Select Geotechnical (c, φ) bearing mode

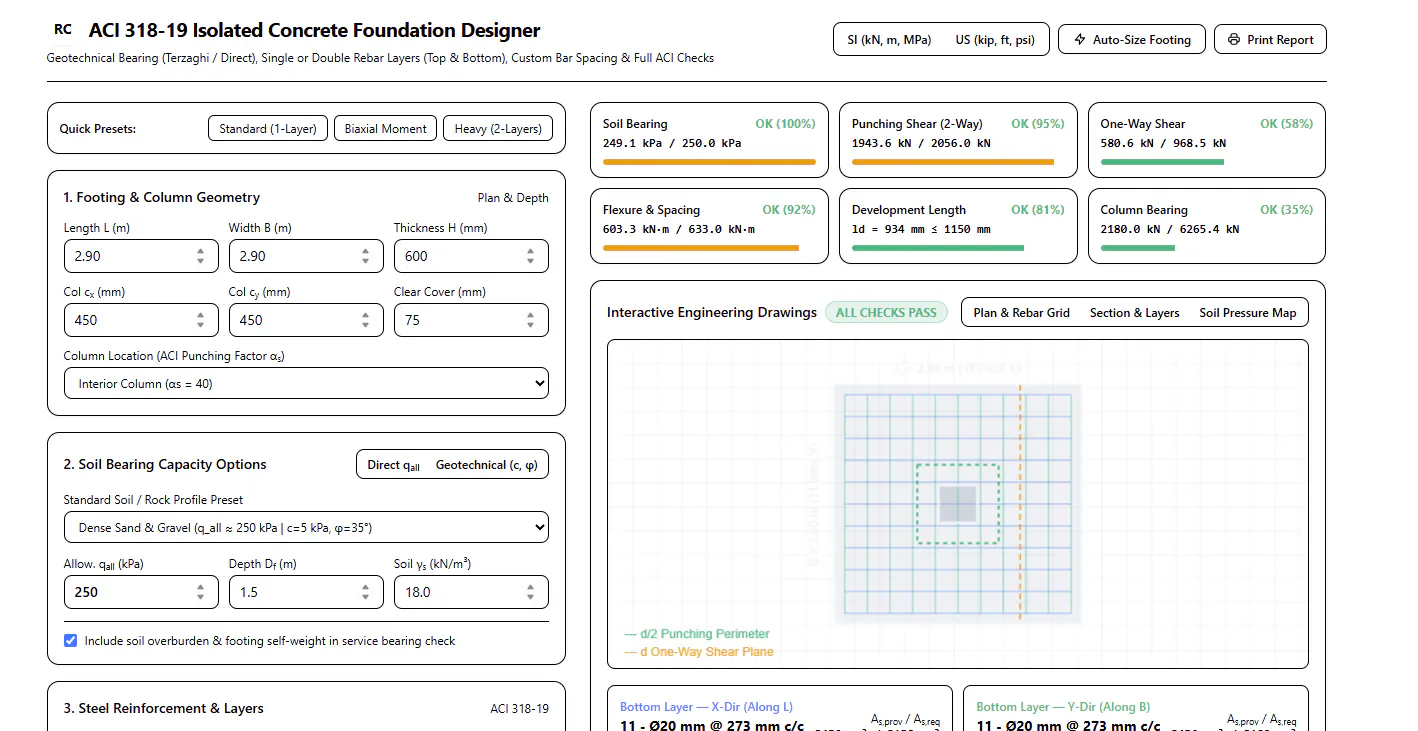[x=486, y=465]
